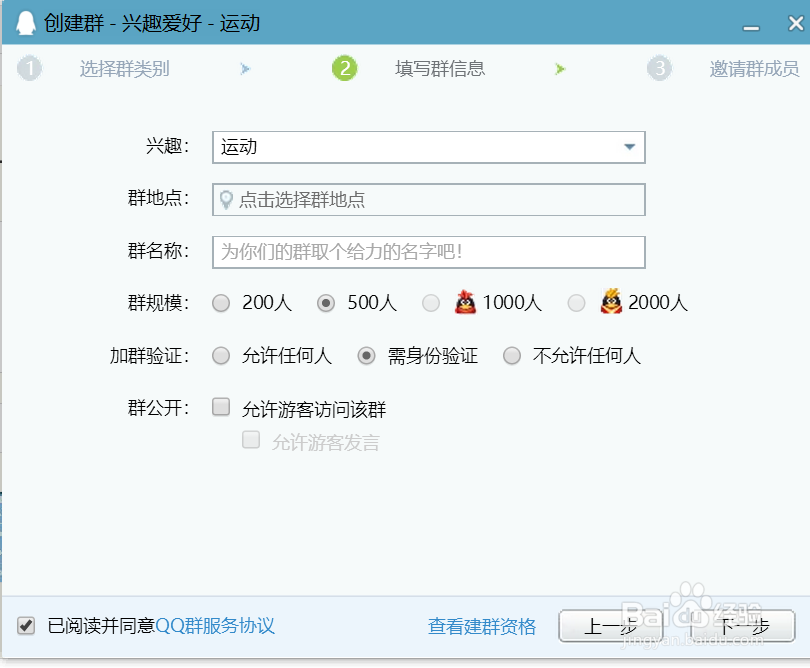The image size is (810, 668).
Task: Open the 兴趣 dropdown showing 运动
Action: [429, 147]
